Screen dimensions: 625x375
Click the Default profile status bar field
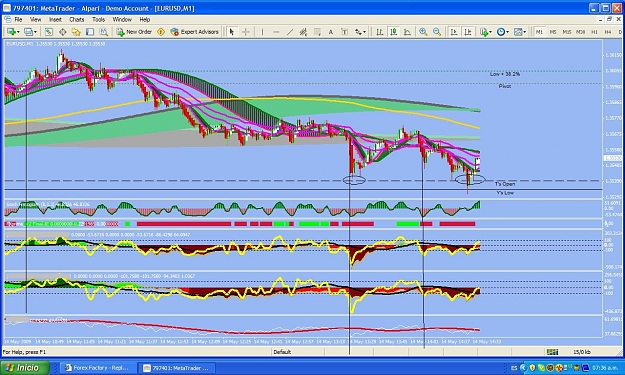(298, 352)
